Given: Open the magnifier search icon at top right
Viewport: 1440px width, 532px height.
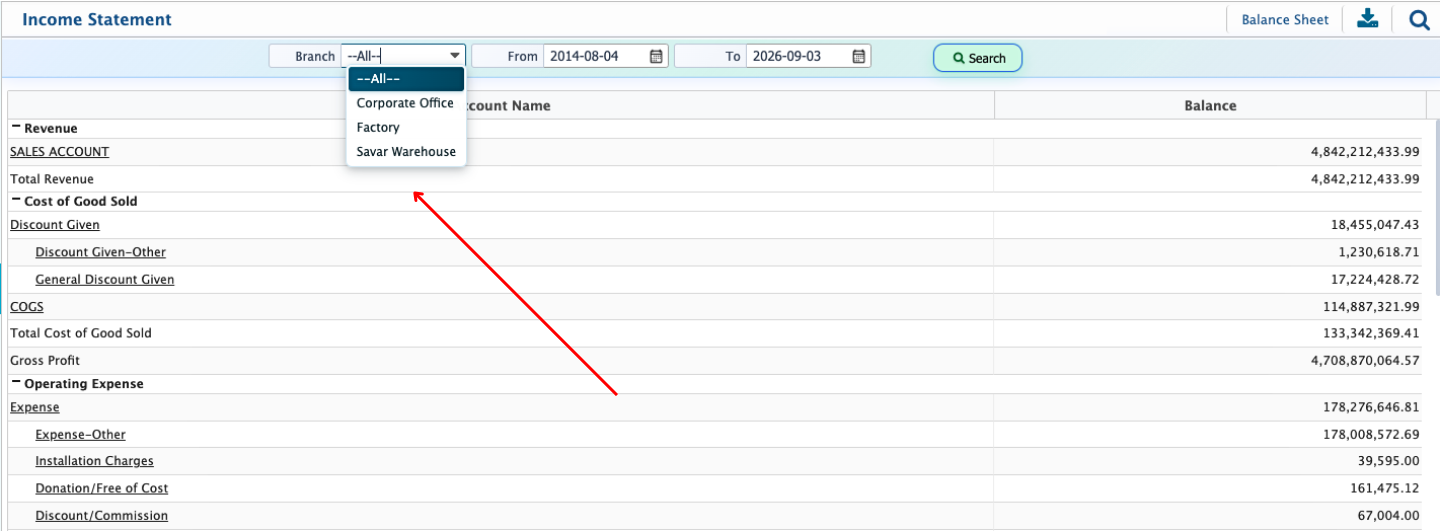Looking at the screenshot, I should coord(1419,19).
